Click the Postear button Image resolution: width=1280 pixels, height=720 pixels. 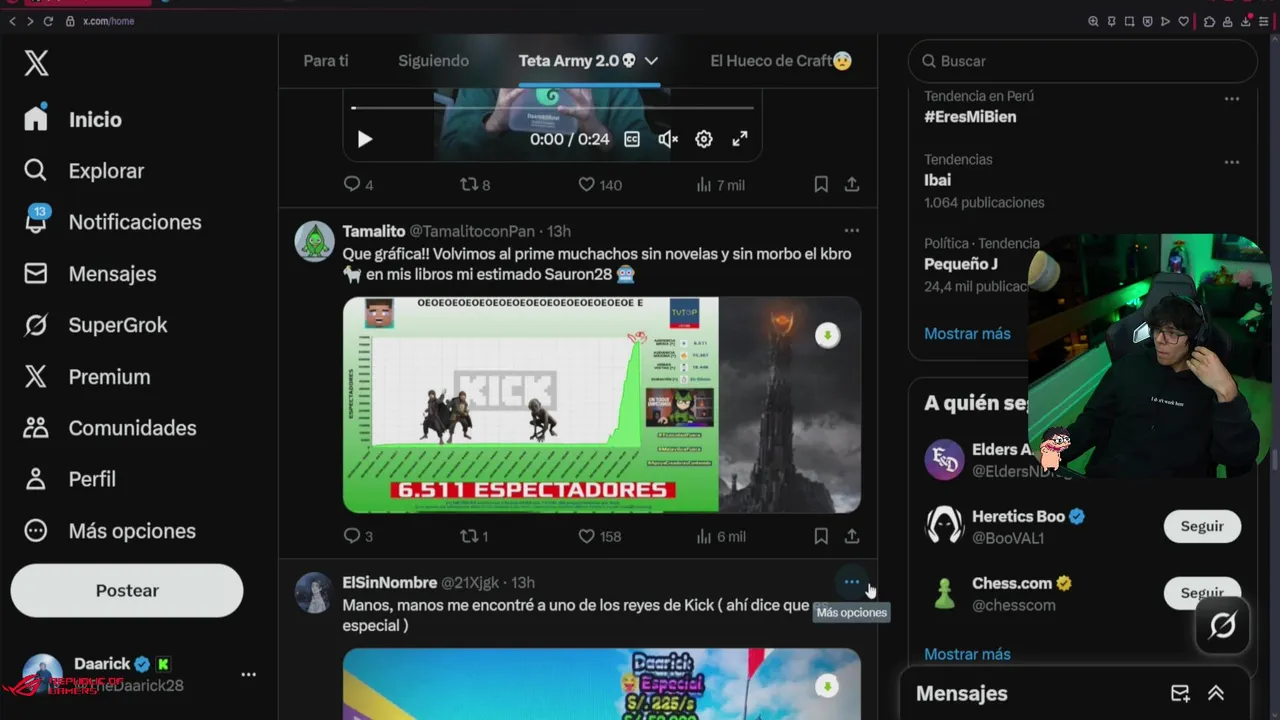(127, 590)
